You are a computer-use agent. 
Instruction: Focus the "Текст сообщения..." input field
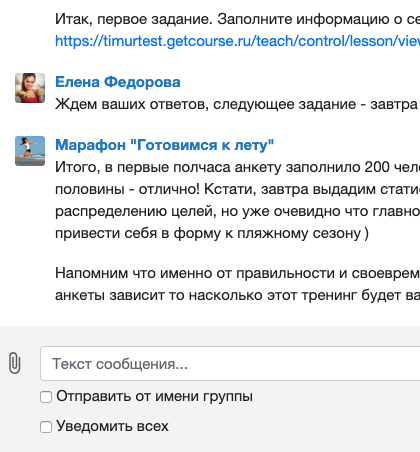(230, 363)
